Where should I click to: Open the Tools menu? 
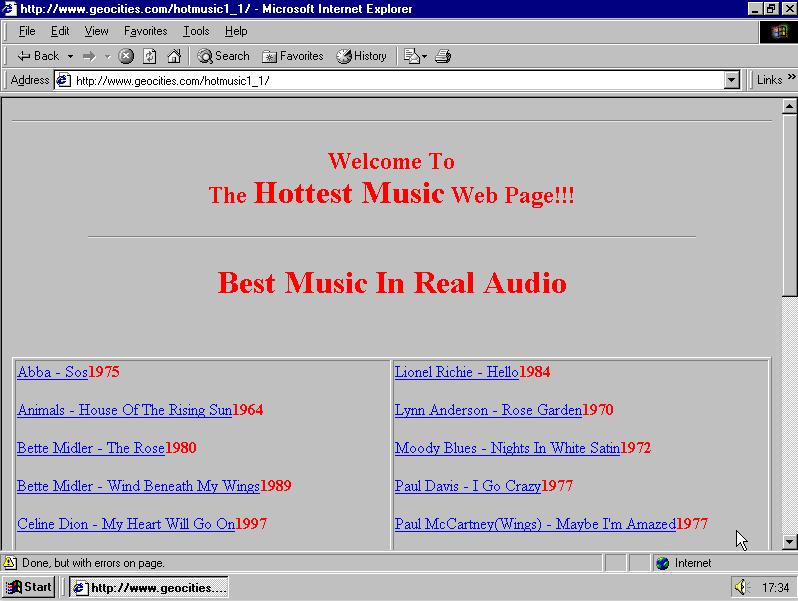click(196, 31)
